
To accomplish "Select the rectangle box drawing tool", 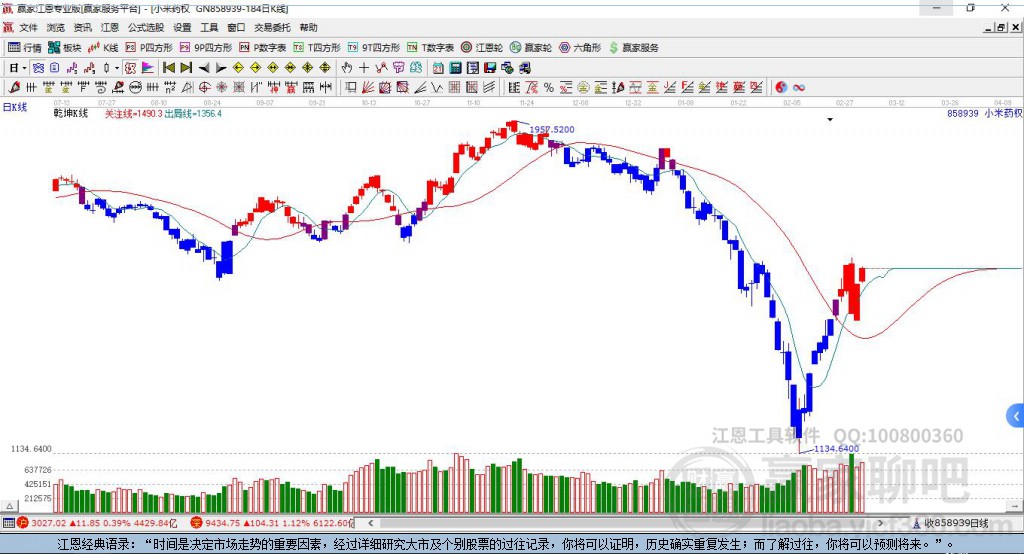I will 351,88.
